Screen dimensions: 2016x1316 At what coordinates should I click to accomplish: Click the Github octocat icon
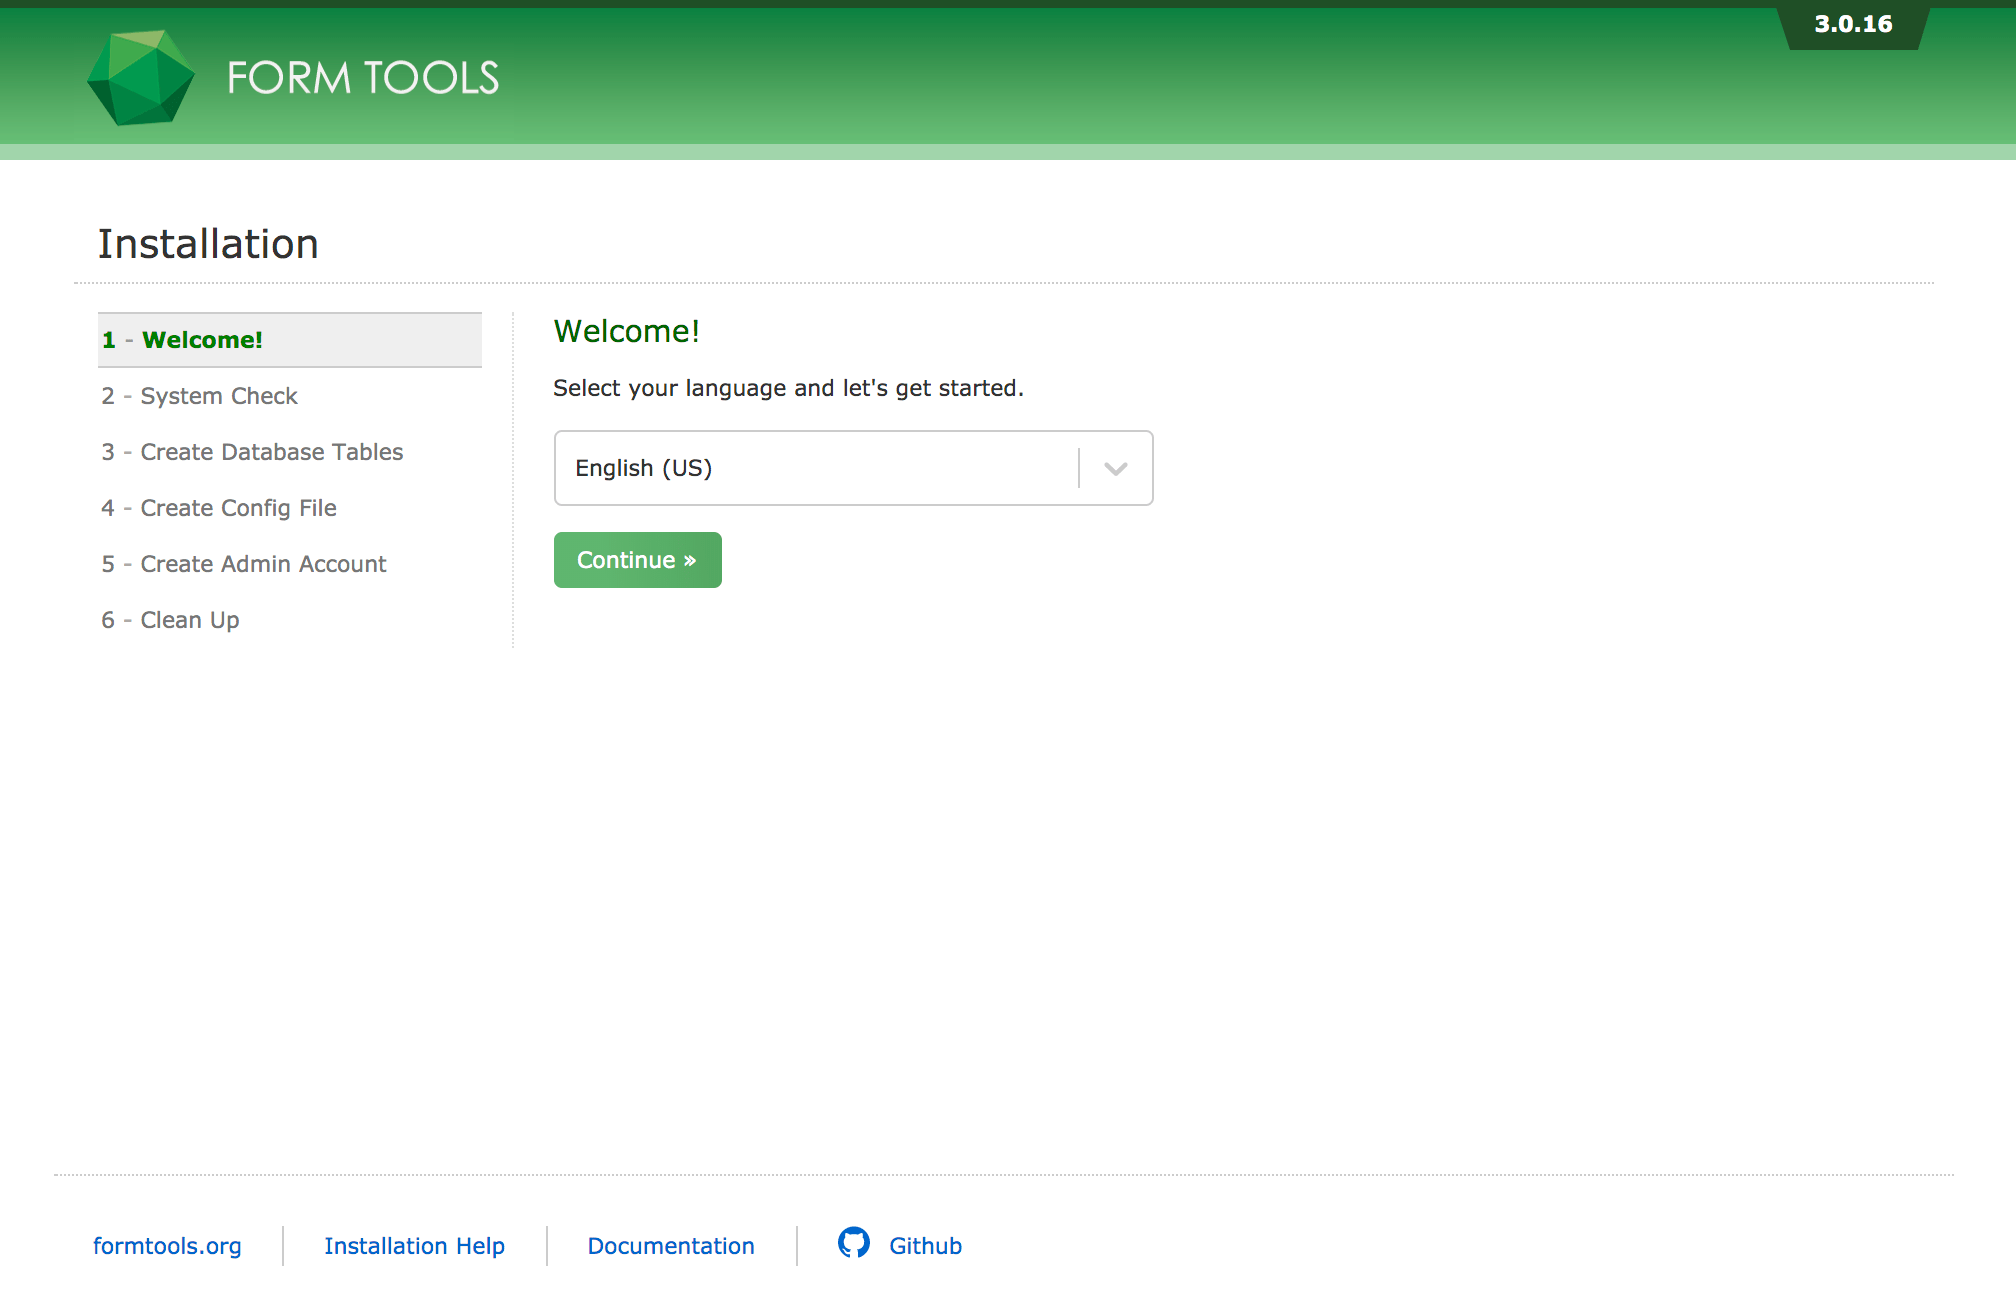[x=853, y=1243]
